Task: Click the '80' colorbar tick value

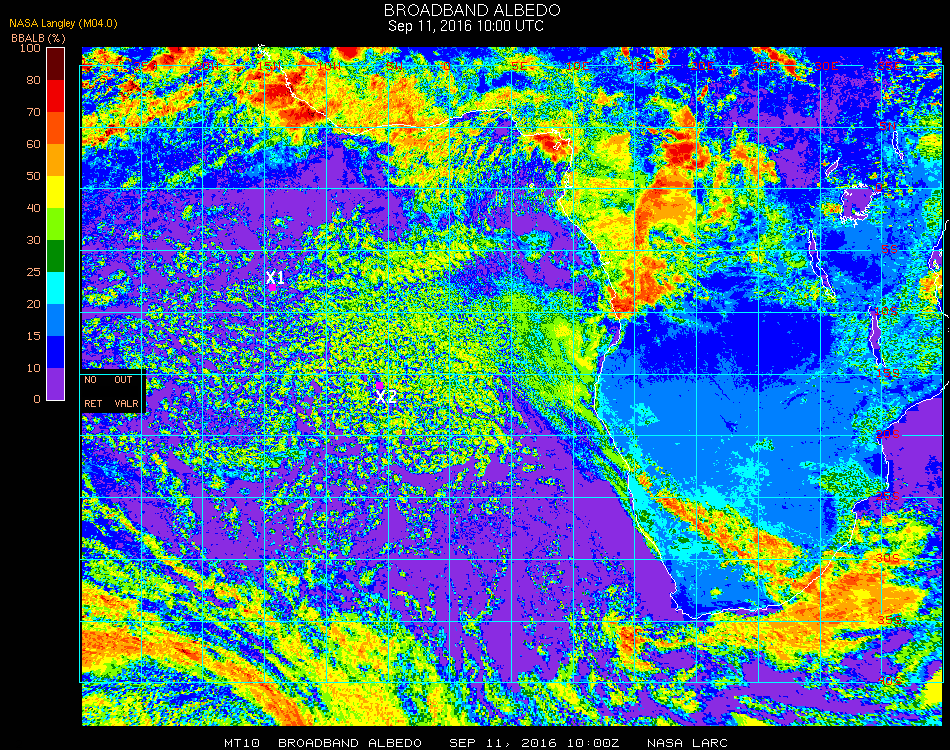Action: click(33, 80)
